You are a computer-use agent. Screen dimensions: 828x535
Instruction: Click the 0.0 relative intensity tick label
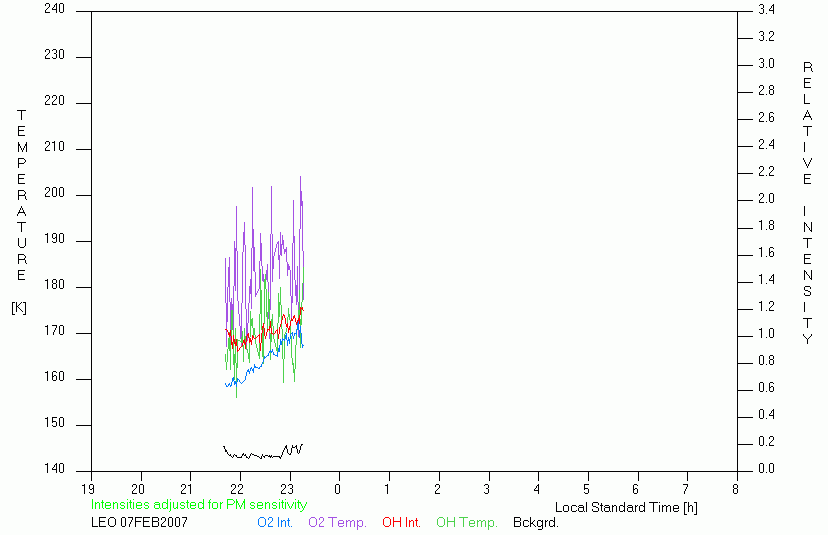[x=766, y=468]
